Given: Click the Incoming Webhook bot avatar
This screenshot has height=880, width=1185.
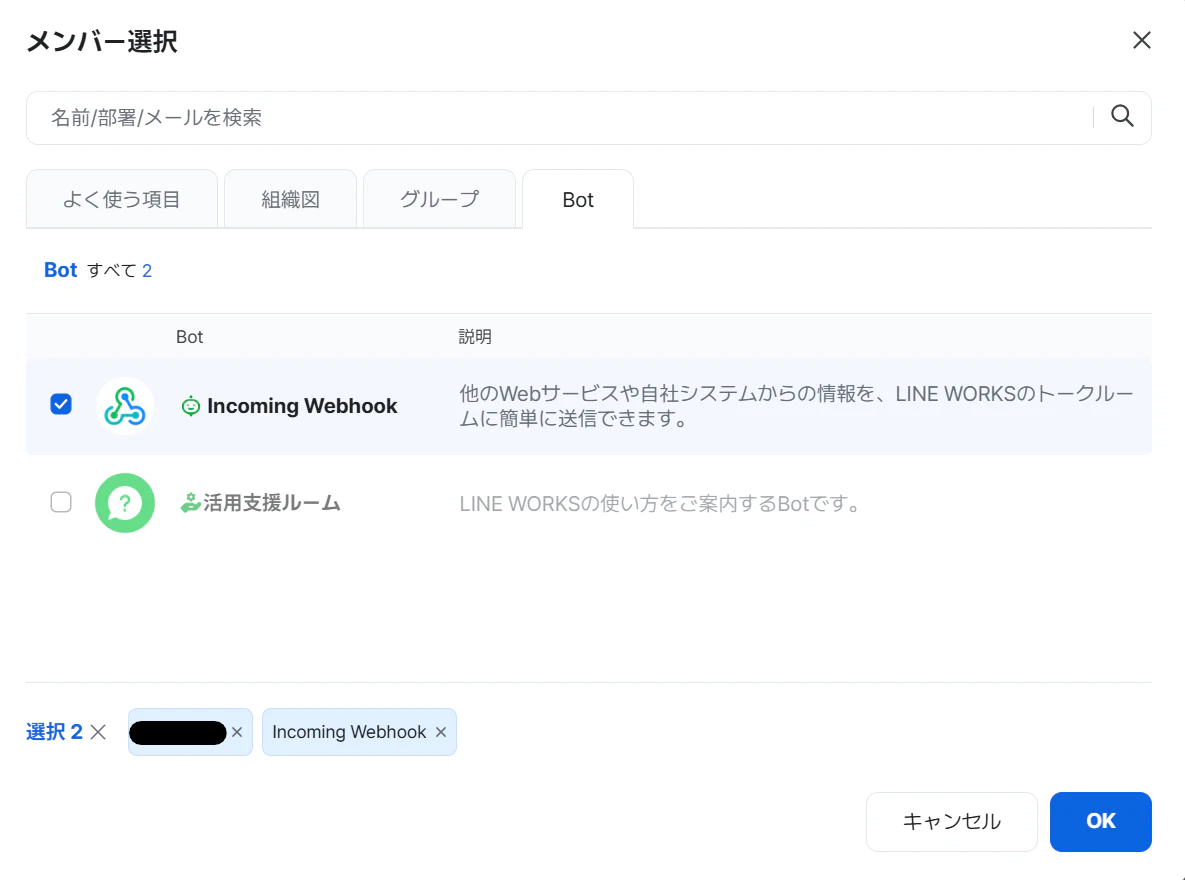Looking at the screenshot, I should coord(125,406).
